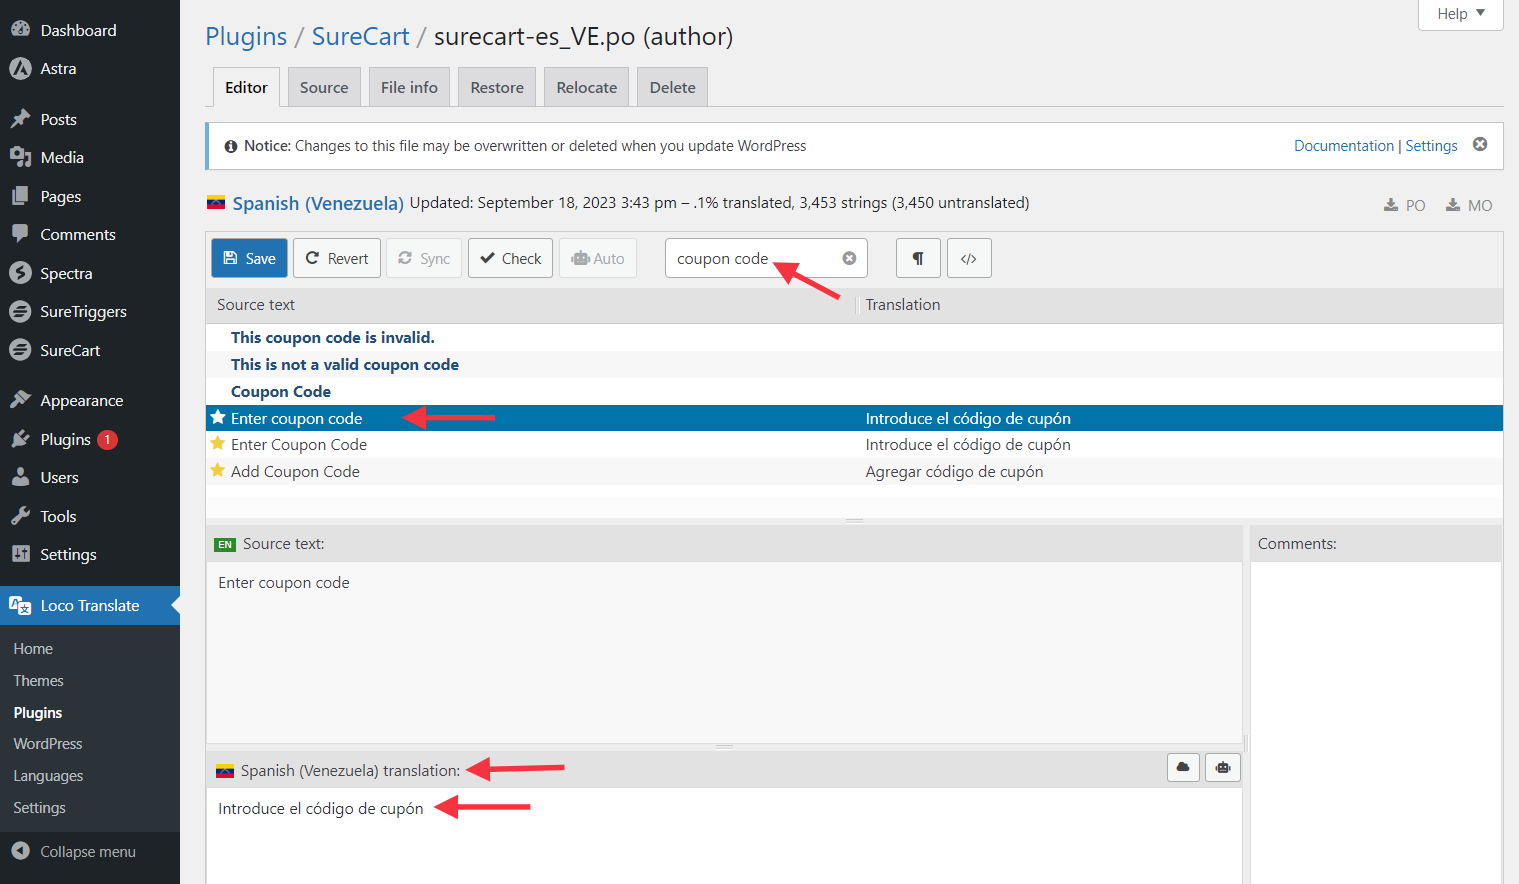This screenshot has width=1519, height=884.
Task: Open the Help dropdown
Action: [x=1460, y=14]
